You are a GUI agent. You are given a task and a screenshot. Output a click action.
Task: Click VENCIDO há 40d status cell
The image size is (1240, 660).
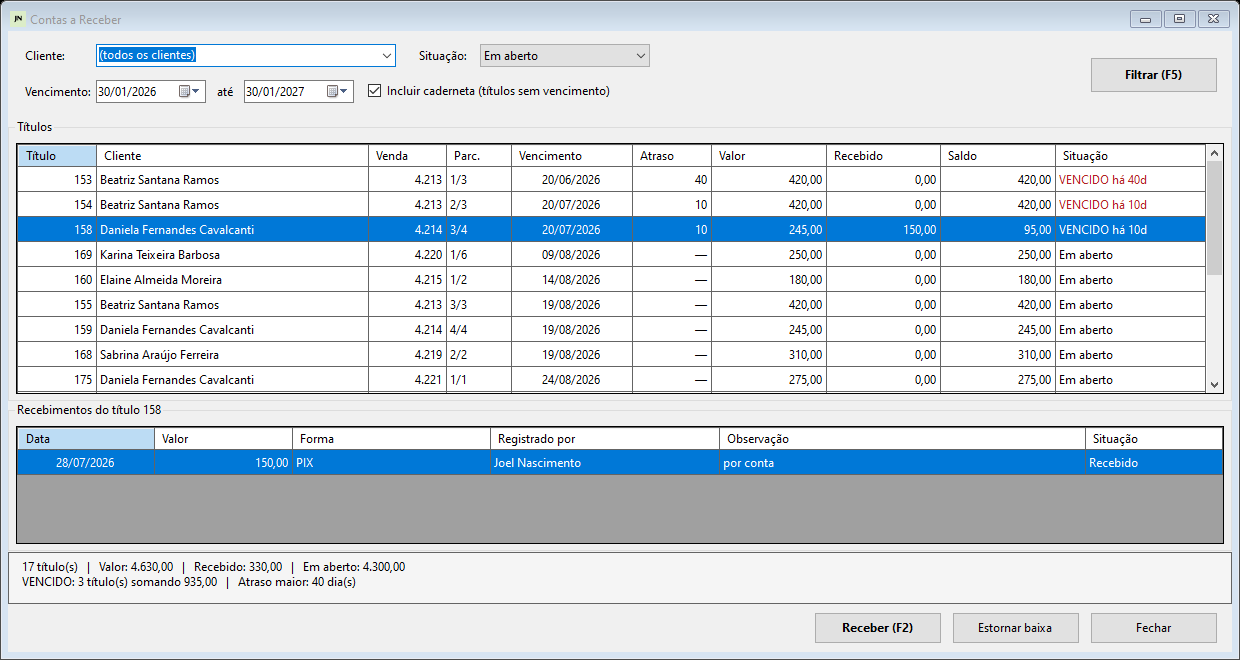1130,180
